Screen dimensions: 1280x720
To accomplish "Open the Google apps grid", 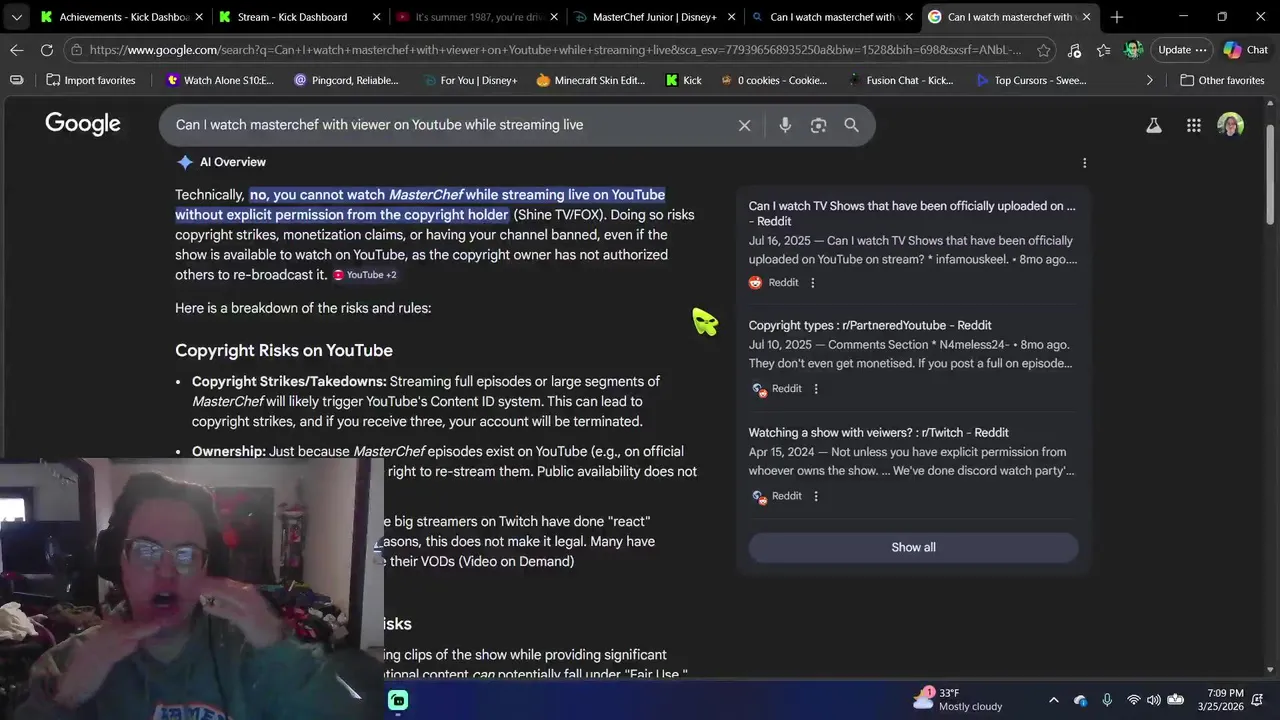I will point(1194,125).
